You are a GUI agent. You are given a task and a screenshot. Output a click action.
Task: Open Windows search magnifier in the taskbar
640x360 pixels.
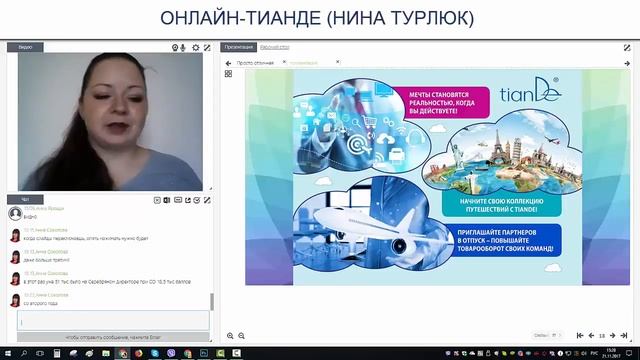point(24,353)
